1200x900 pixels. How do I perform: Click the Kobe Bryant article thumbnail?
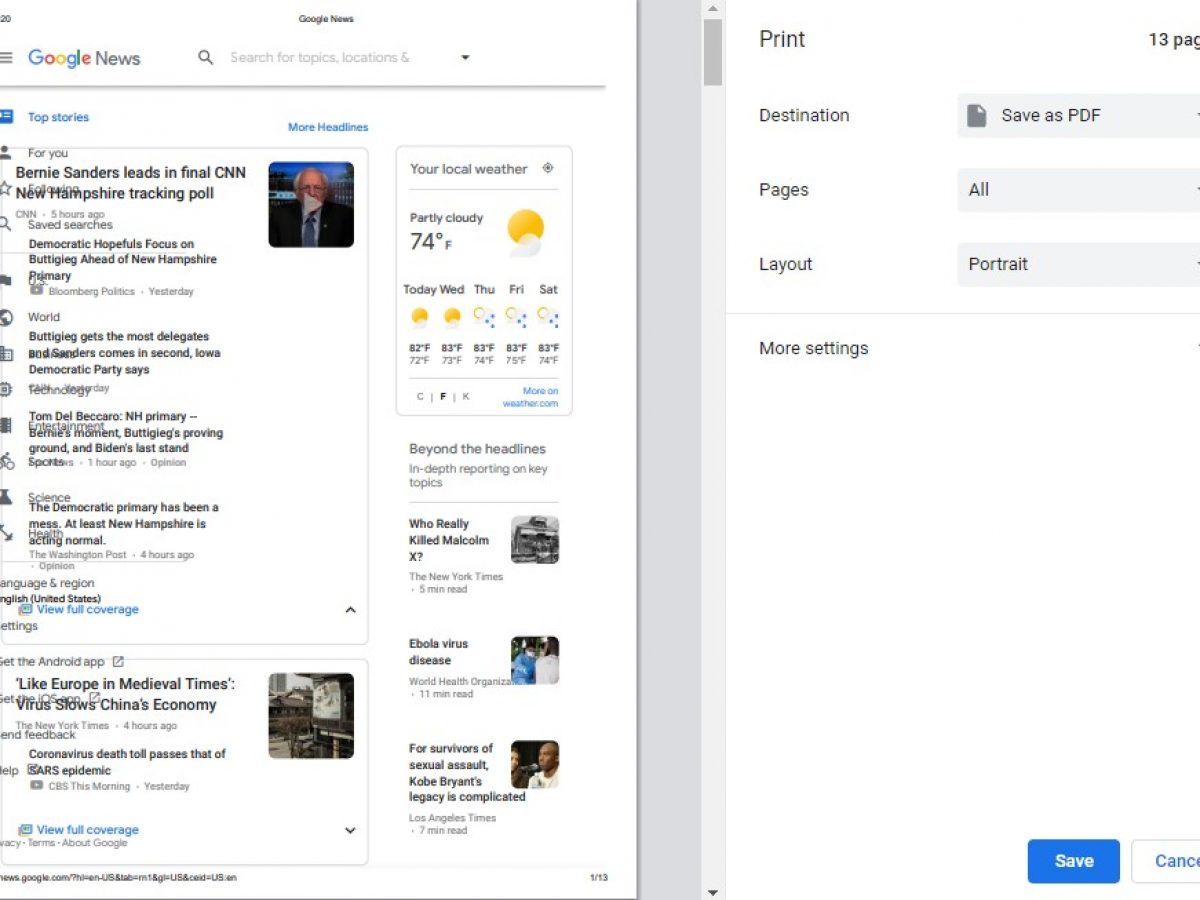(x=535, y=764)
